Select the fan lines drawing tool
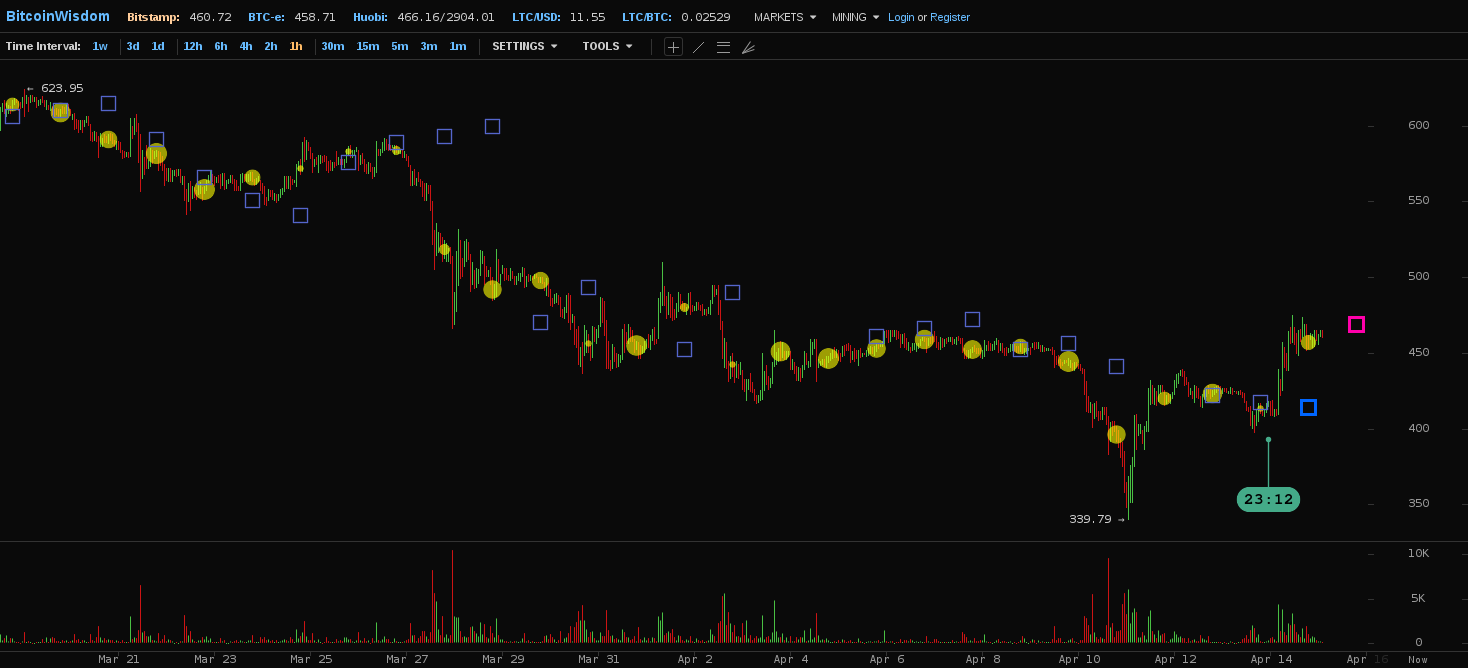 point(748,47)
